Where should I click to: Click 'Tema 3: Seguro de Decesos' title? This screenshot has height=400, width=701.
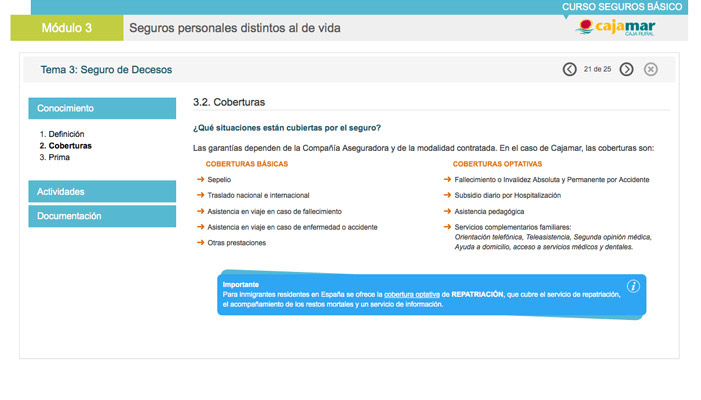coord(106,70)
